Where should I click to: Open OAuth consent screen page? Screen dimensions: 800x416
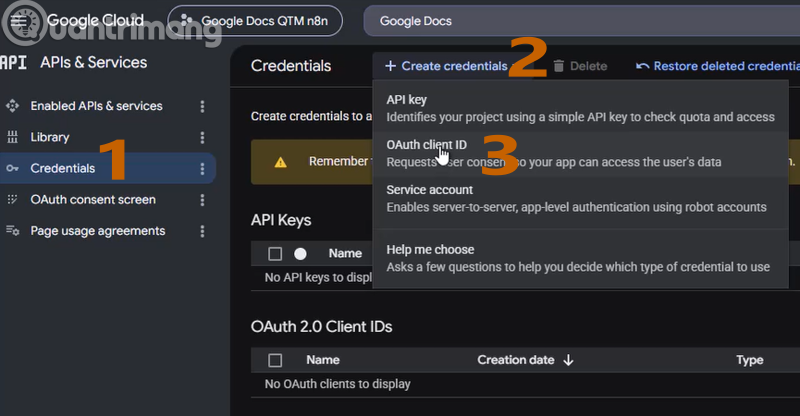[x=93, y=200]
